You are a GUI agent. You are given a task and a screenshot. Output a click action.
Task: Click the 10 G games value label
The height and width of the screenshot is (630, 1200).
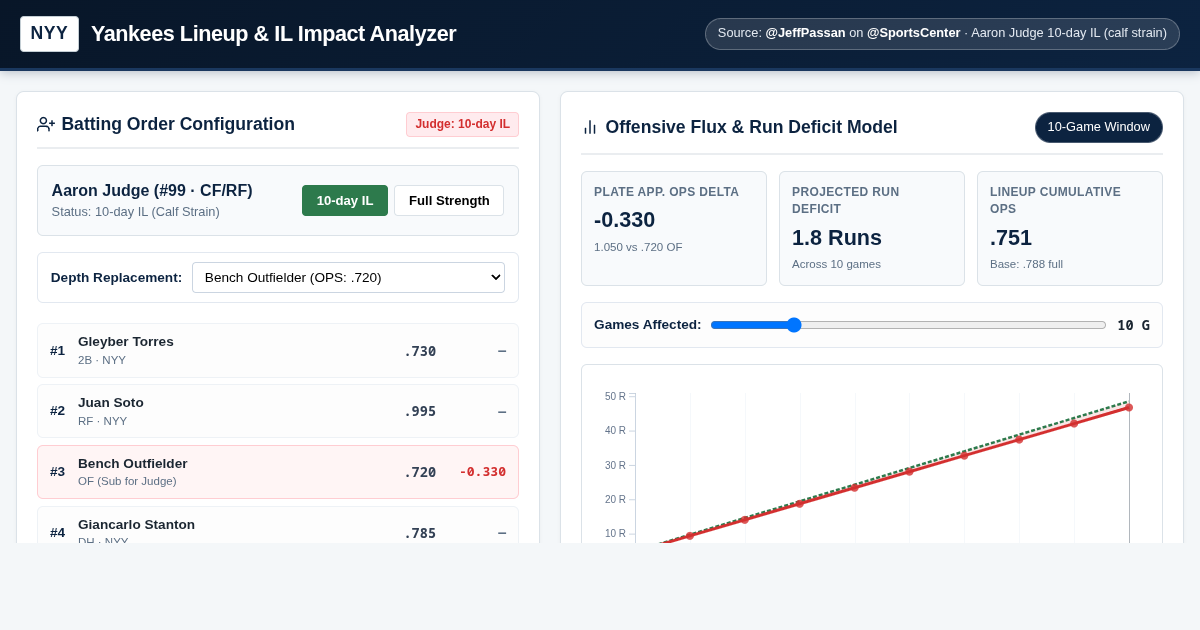coord(1133,325)
